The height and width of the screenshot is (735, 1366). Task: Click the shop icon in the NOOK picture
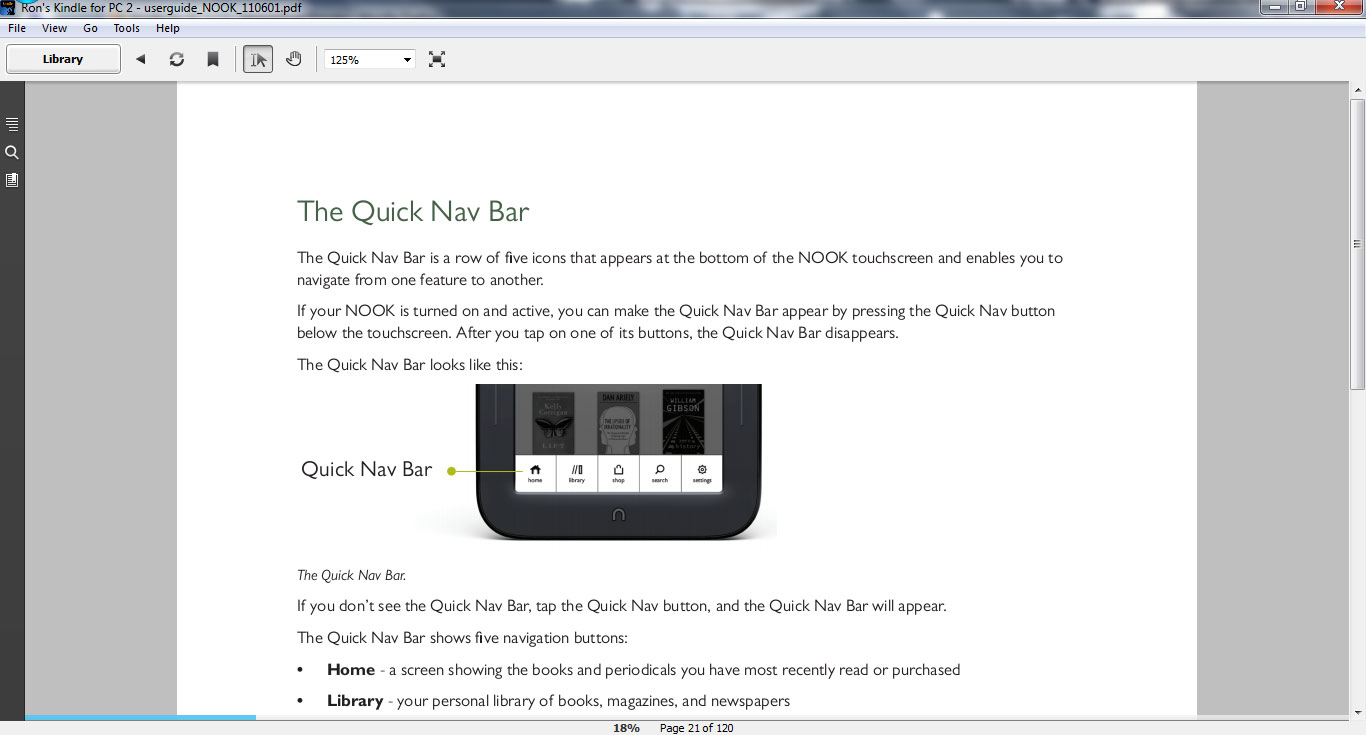click(x=618, y=472)
